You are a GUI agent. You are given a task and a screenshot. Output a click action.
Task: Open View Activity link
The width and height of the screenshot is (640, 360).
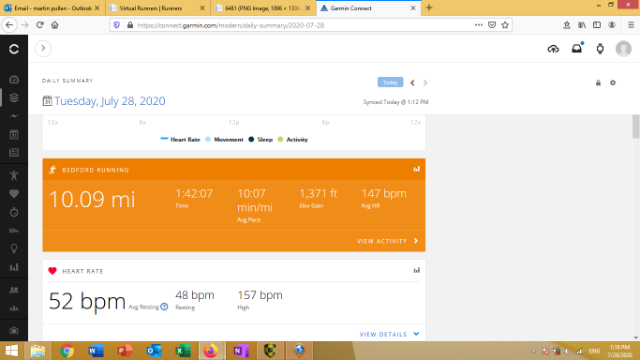[387, 241]
